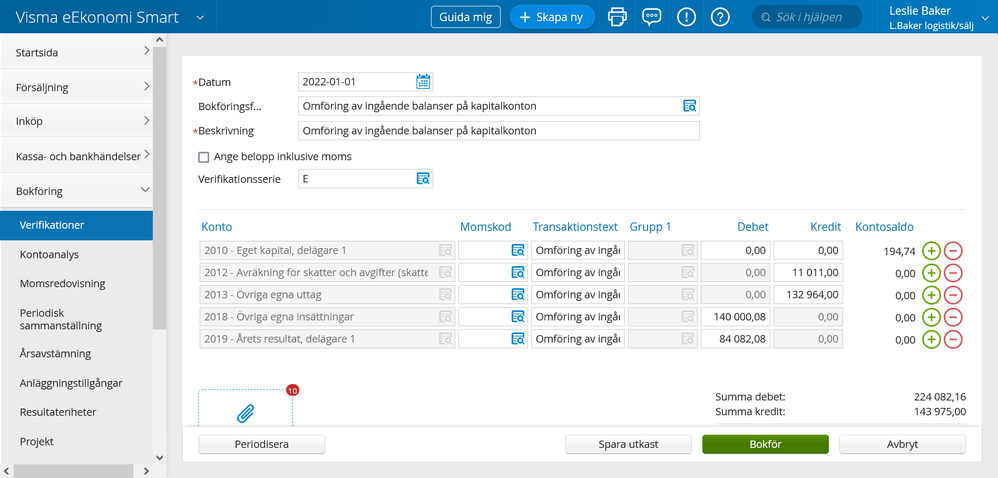Open Årsavstämning in the sidebar
This screenshot has width=998, height=478.
coord(55,353)
